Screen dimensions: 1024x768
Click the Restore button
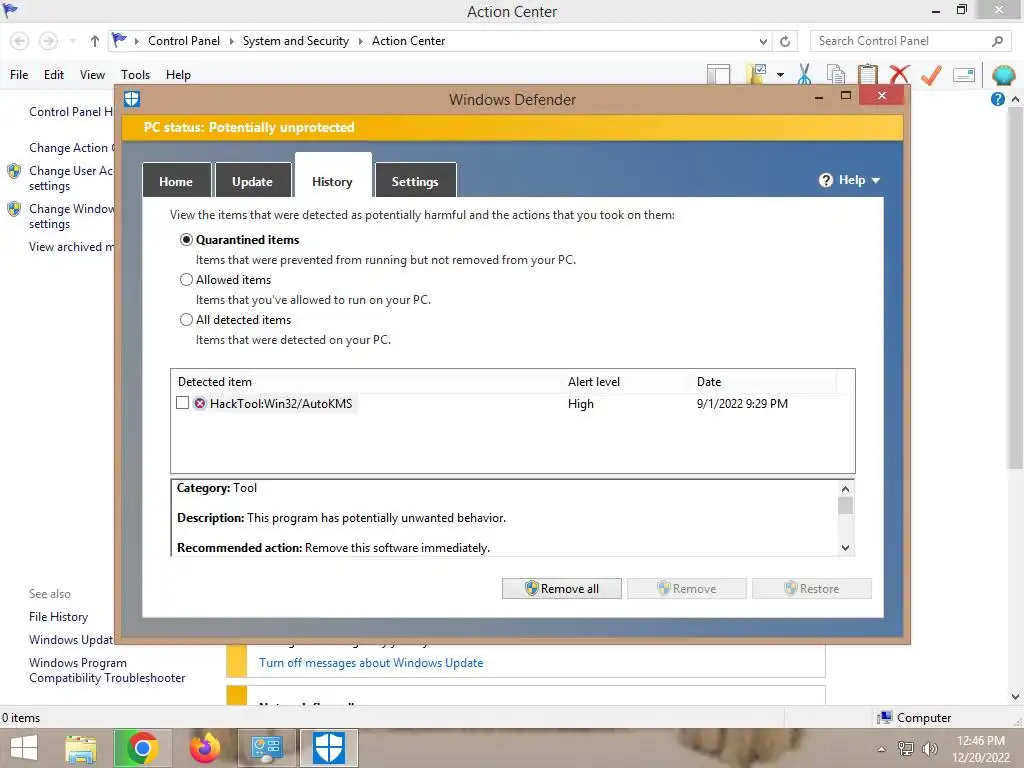point(812,588)
